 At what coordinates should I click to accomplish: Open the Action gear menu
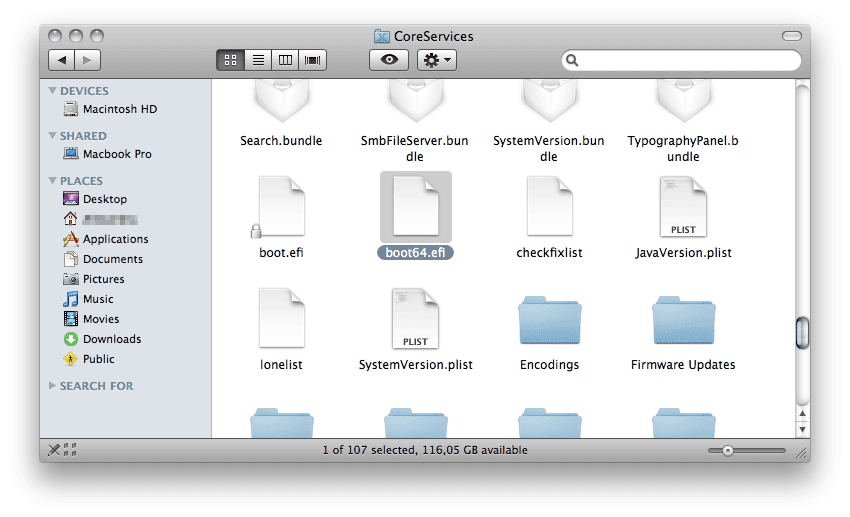click(437, 60)
